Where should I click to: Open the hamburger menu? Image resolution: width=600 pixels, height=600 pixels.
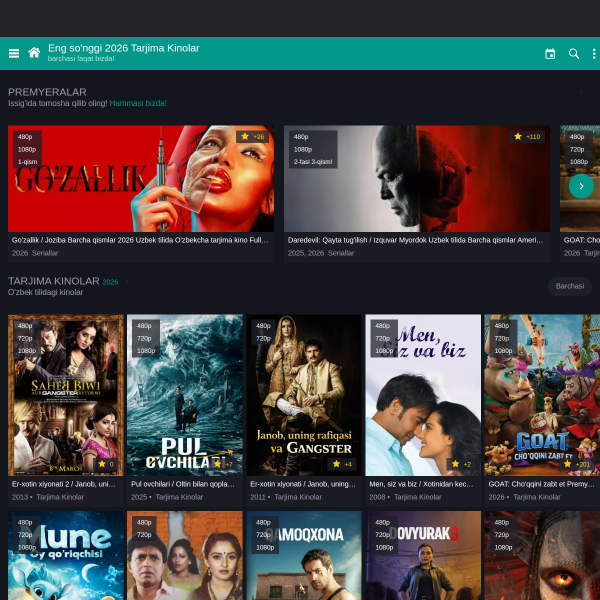coord(14,53)
